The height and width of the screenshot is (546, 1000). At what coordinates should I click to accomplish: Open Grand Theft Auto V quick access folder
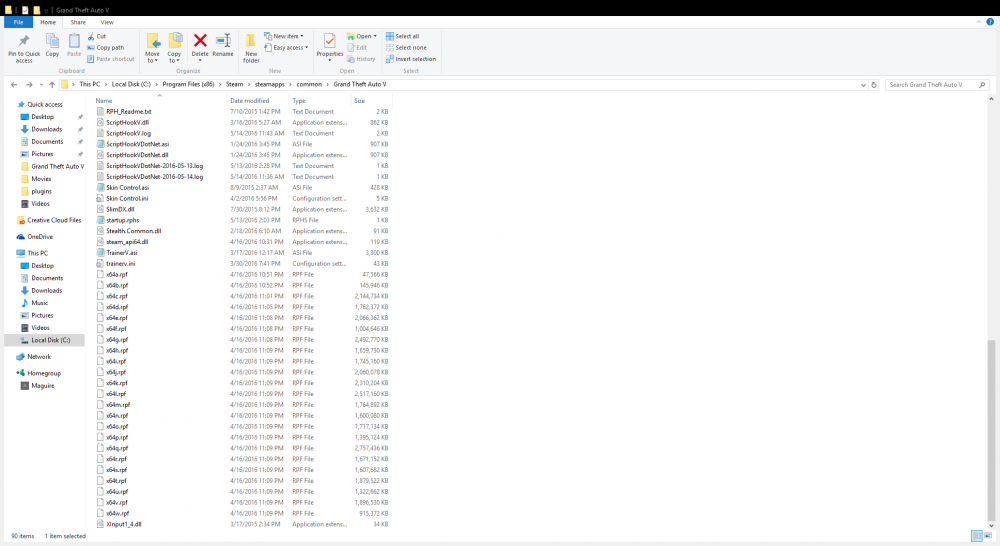click(57, 166)
